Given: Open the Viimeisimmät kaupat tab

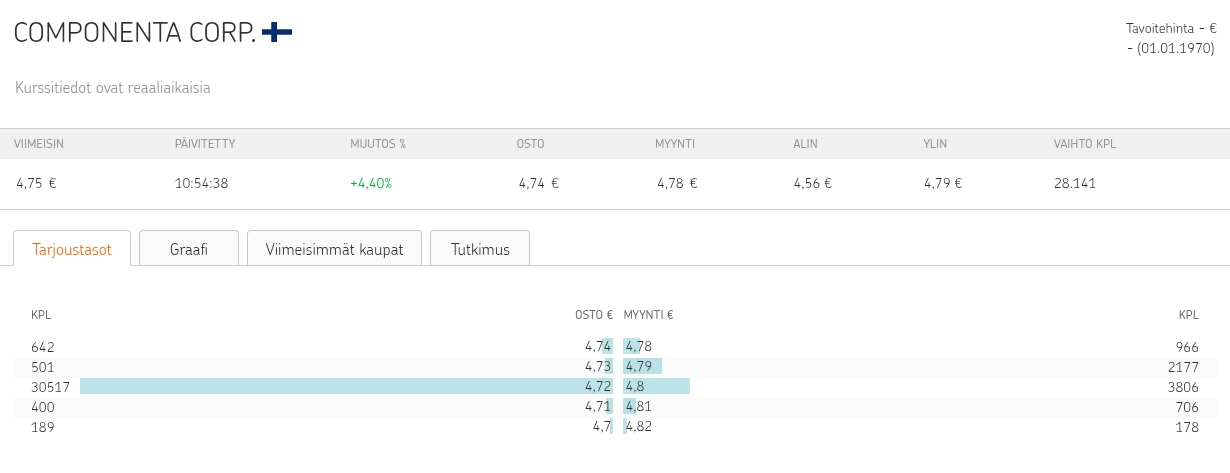Looking at the screenshot, I should [335, 249].
